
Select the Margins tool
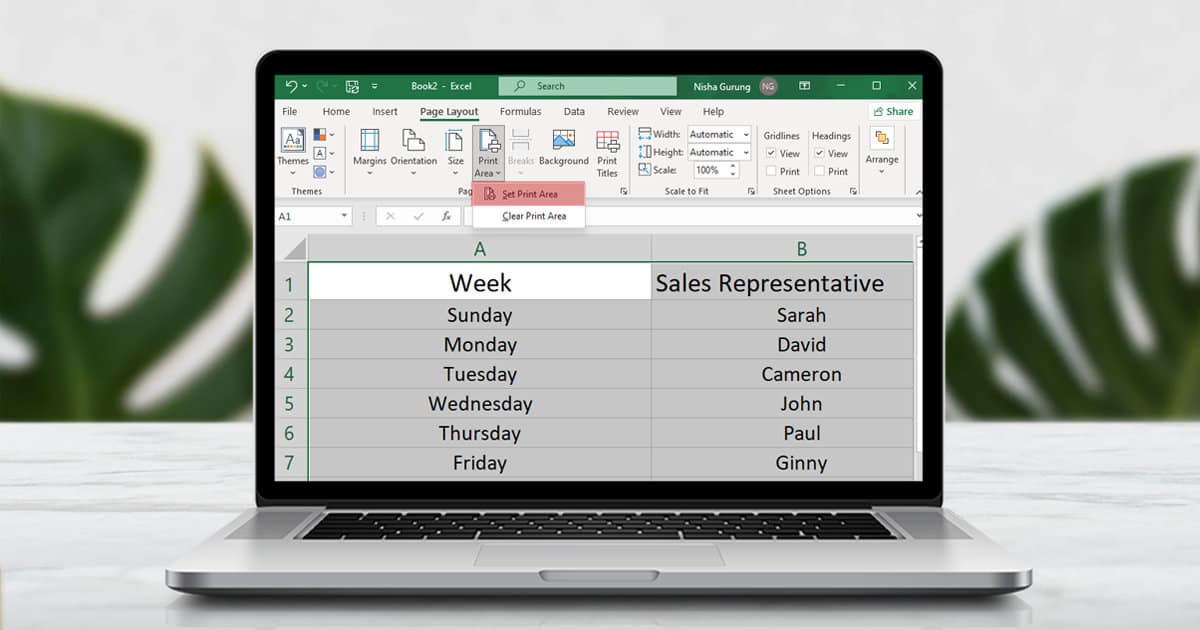(x=369, y=150)
